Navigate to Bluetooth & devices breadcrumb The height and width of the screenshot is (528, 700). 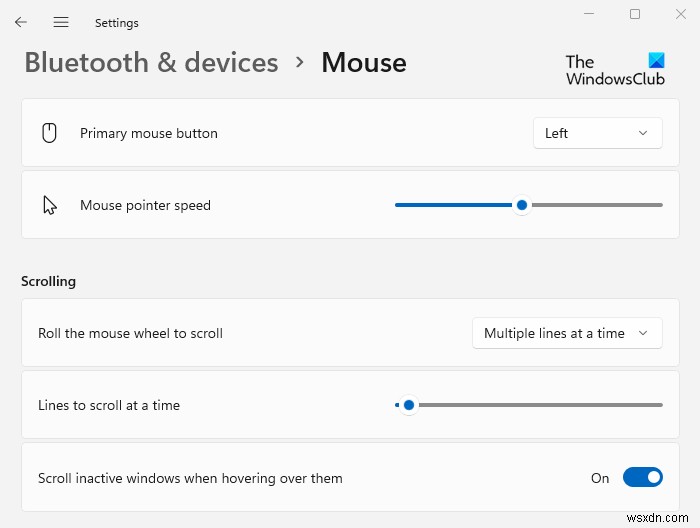tap(151, 62)
